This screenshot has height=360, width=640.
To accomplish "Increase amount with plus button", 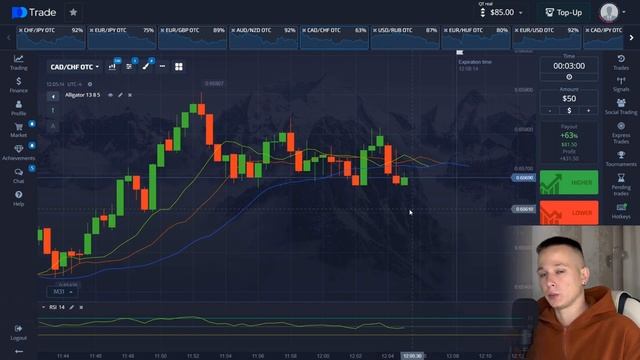I will [588, 111].
